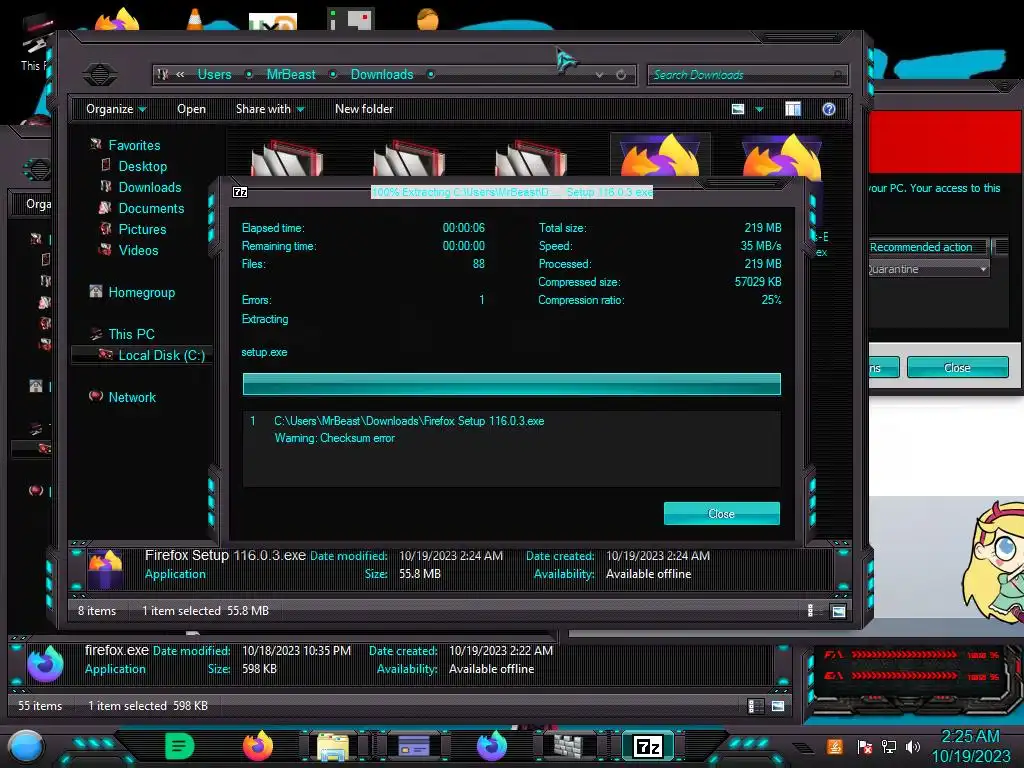Expand the address bar history dropdown
Screen dimensions: 1024x768
(x=599, y=75)
